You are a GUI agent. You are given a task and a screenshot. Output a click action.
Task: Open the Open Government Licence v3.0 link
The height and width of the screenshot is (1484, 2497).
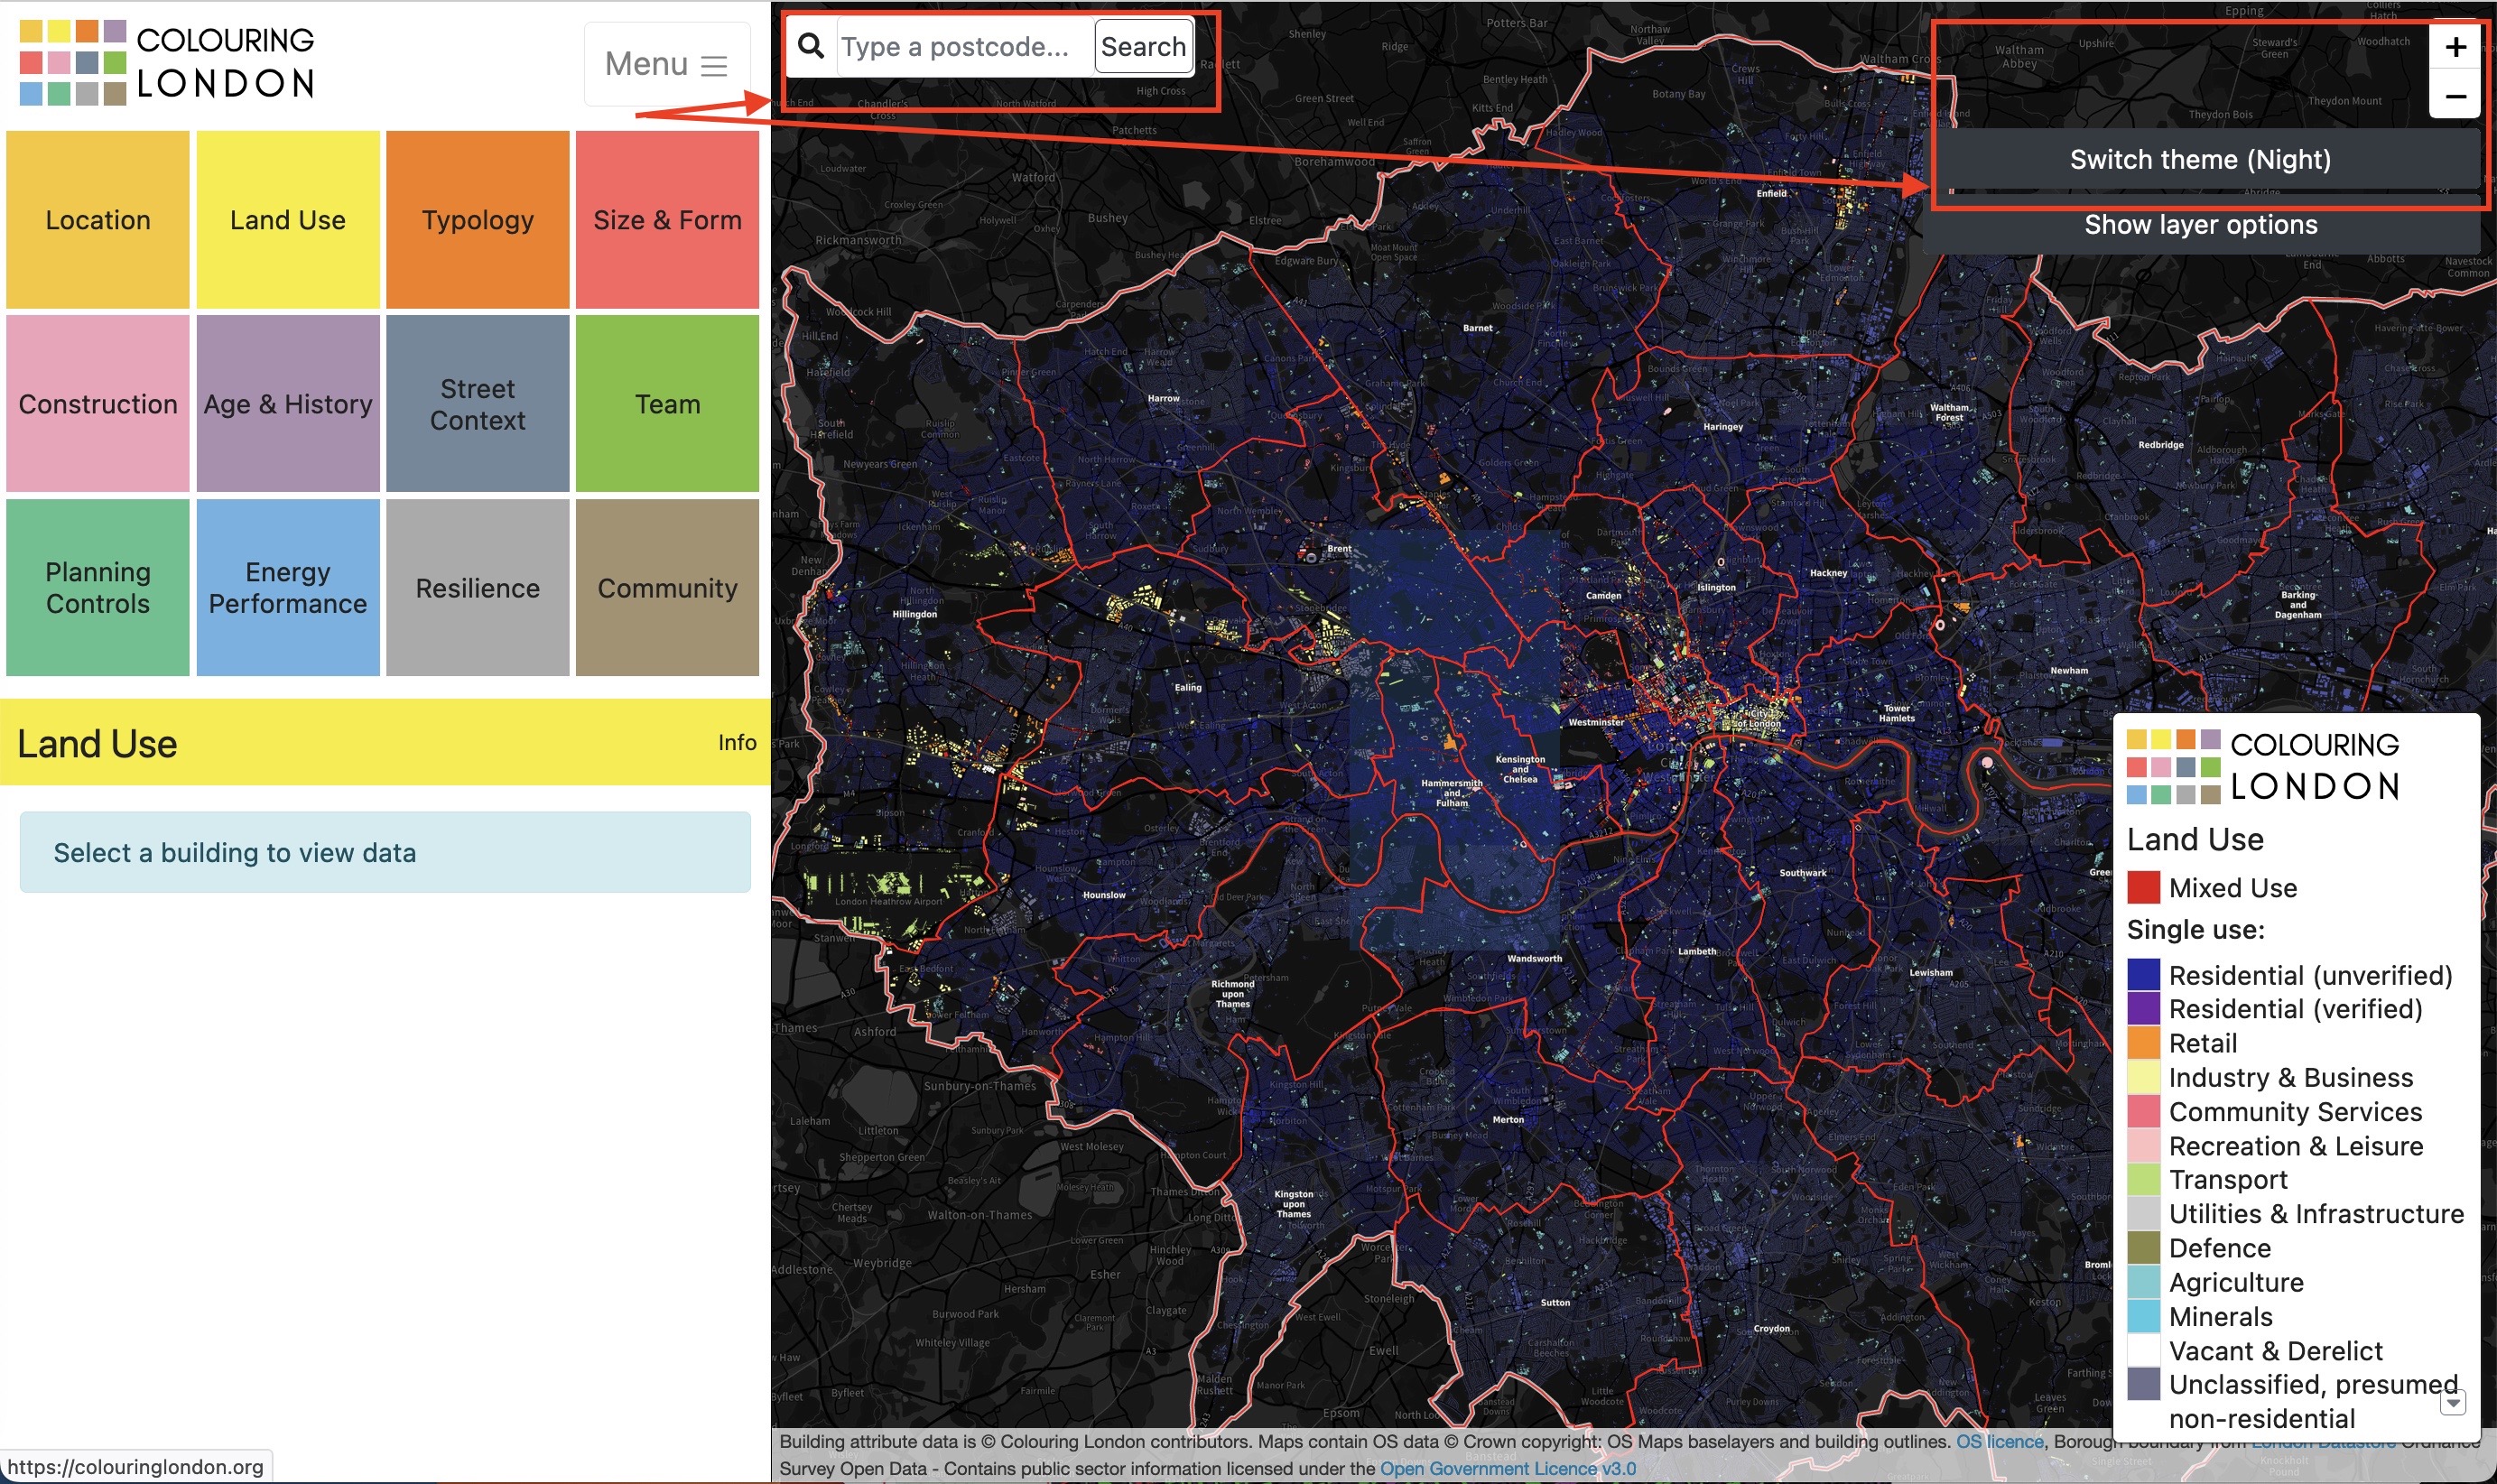click(x=1508, y=1468)
